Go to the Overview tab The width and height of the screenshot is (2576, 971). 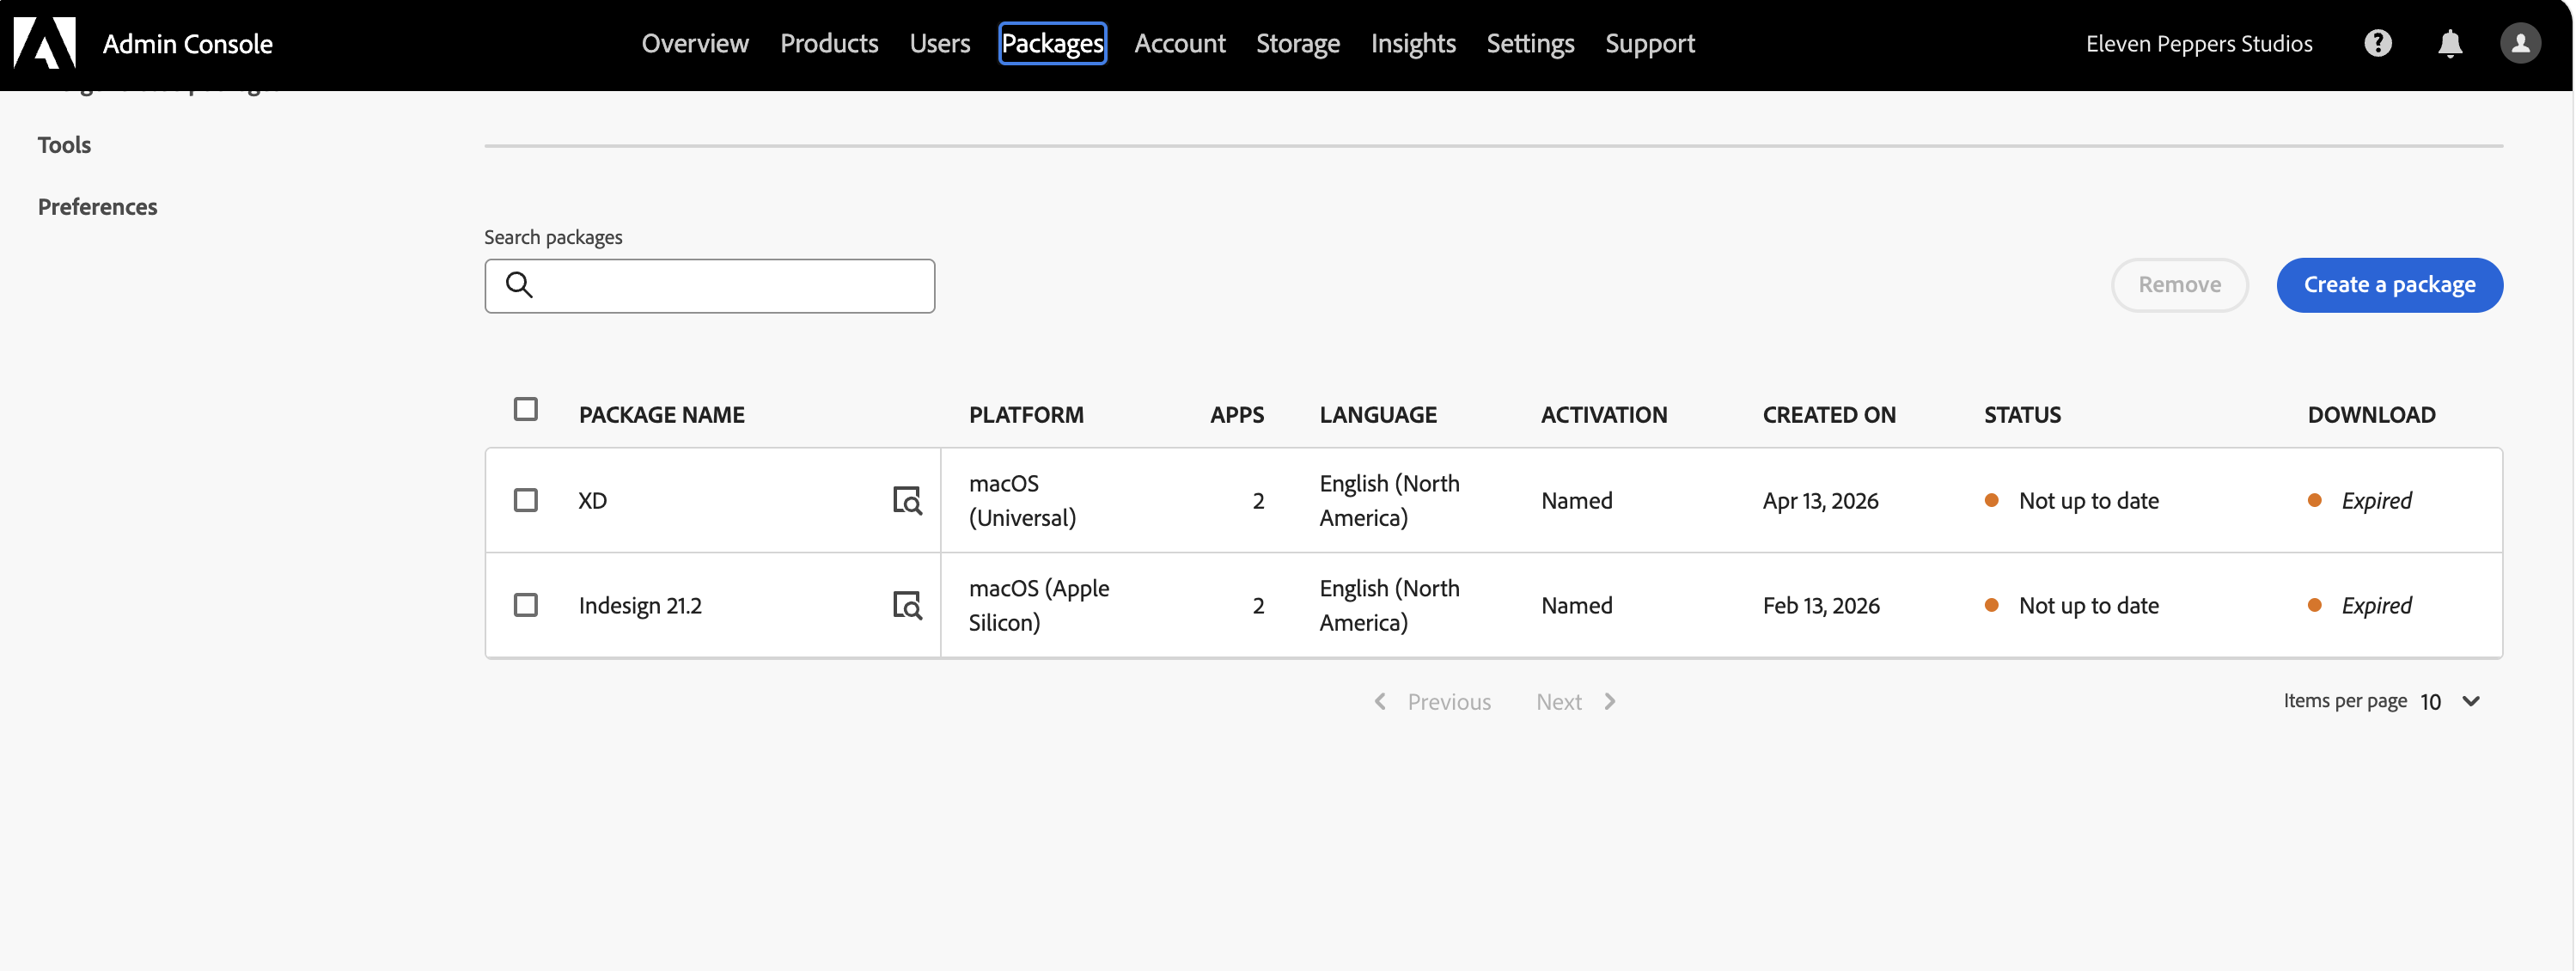pyautogui.click(x=695, y=43)
